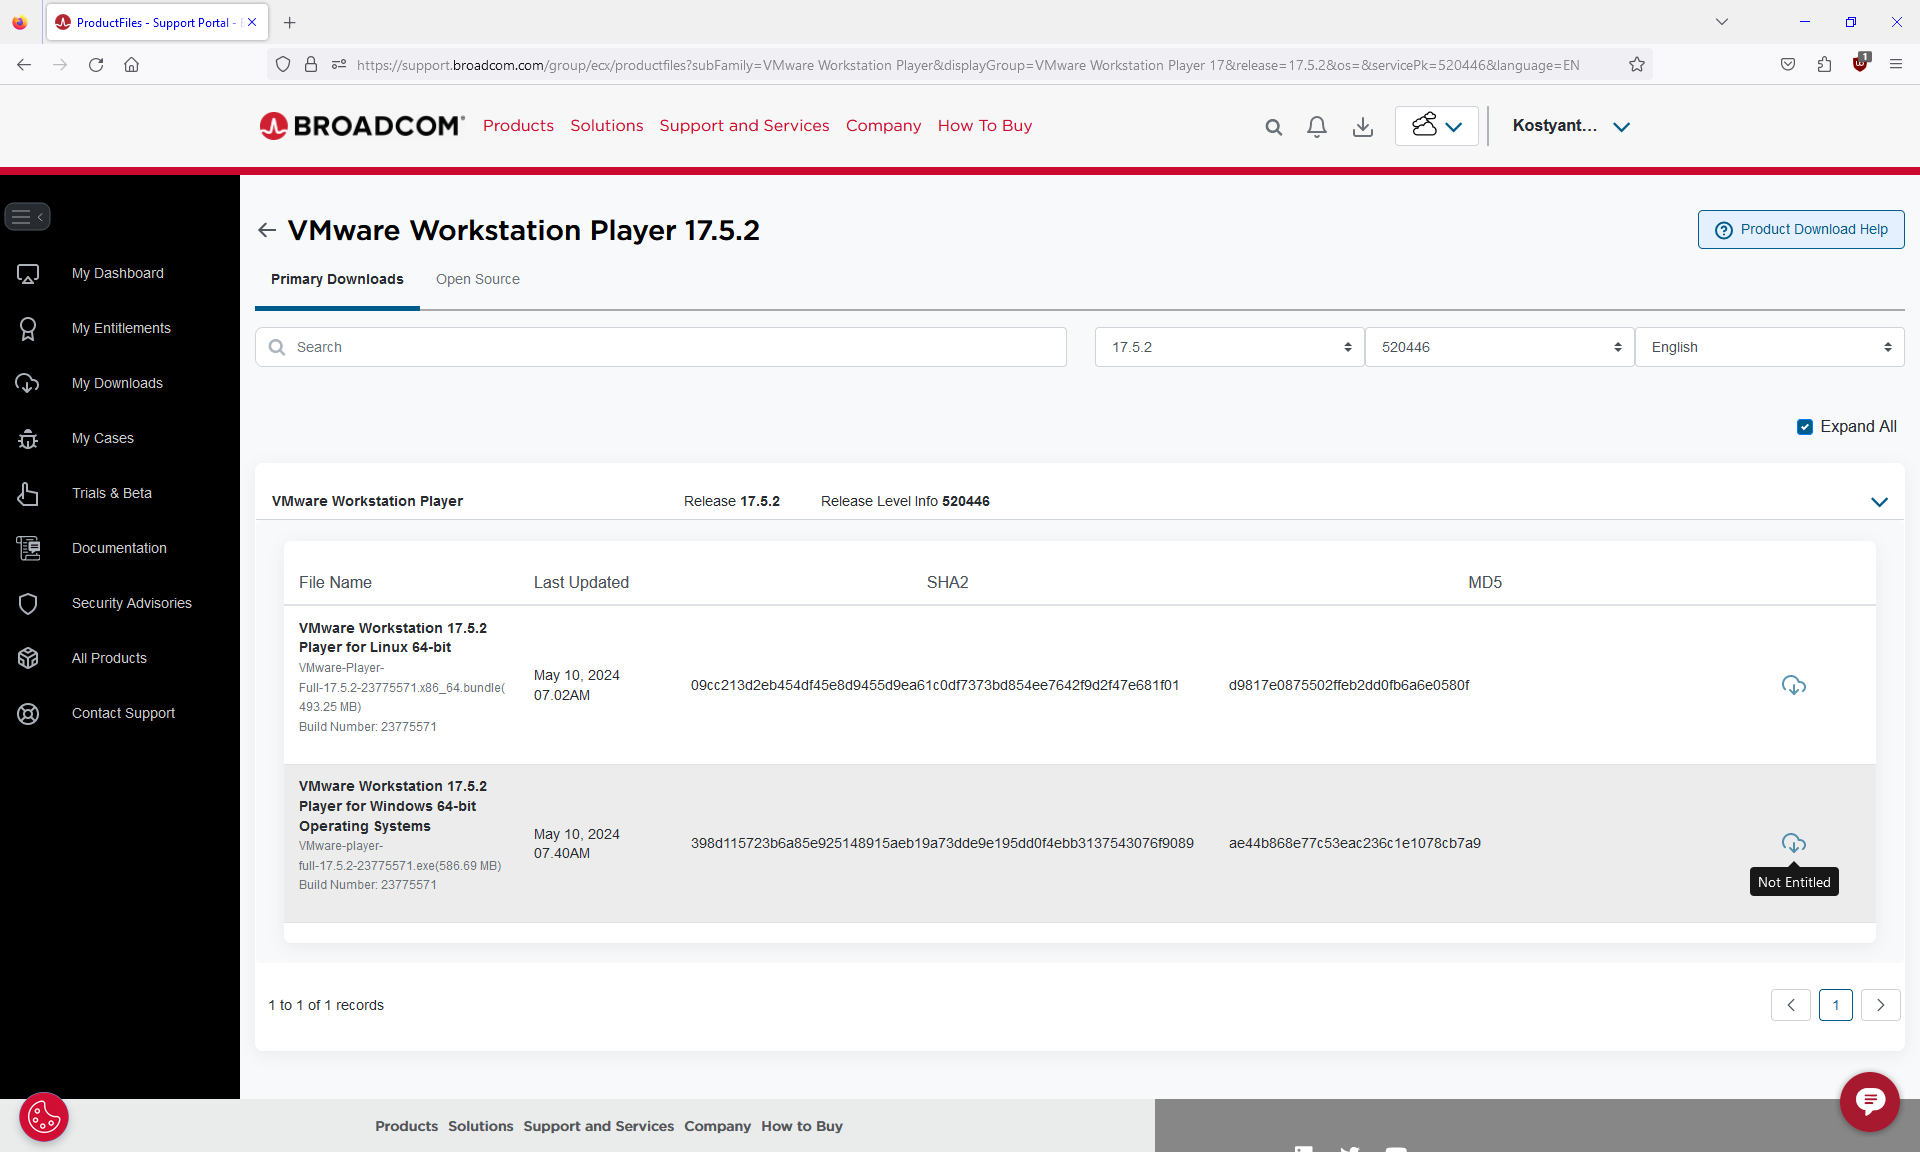This screenshot has height=1152, width=1920.
Task: Focus the file Search field
Action: tap(661, 347)
